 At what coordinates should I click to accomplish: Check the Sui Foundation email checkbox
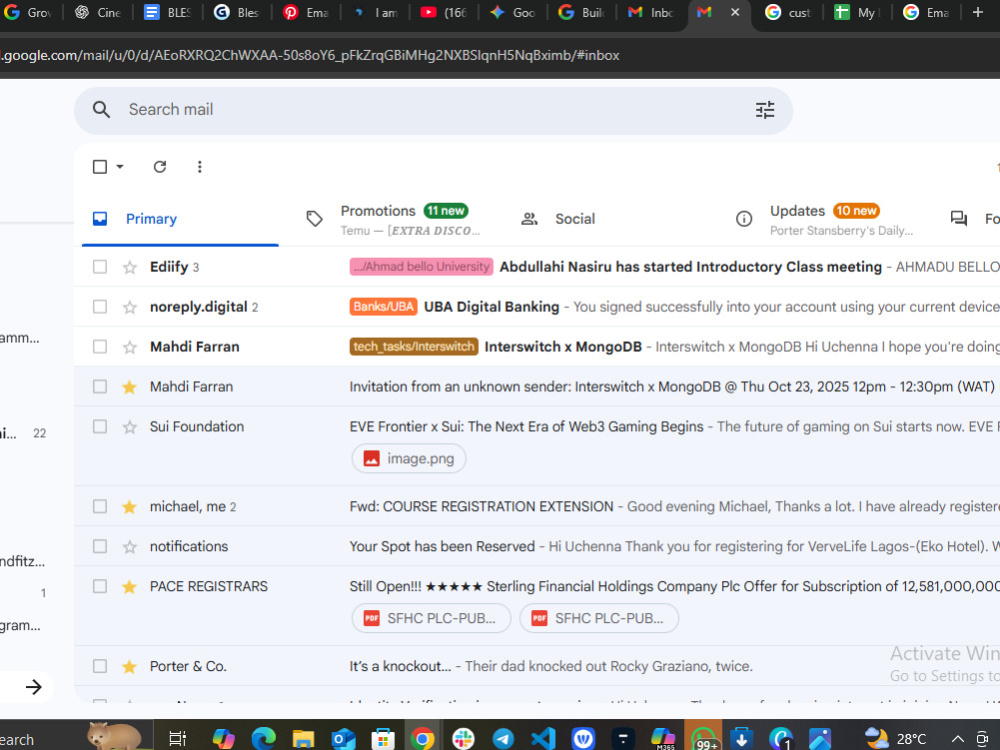(99, 426)
